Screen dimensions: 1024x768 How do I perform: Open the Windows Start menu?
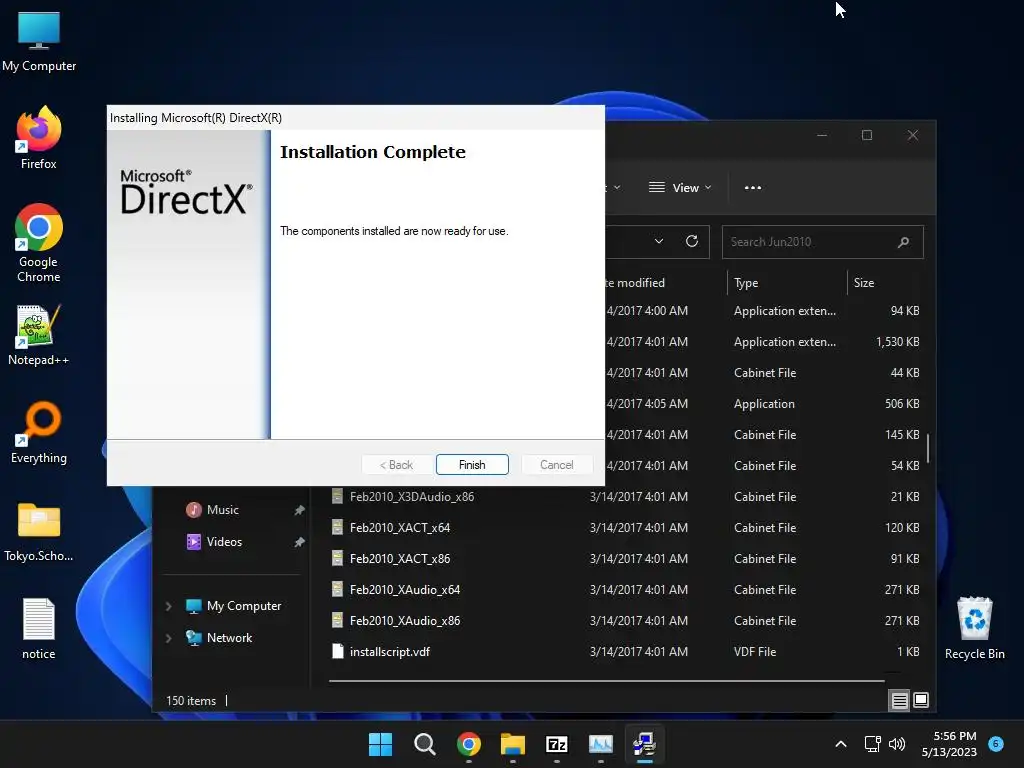click(x=380, y=744)
